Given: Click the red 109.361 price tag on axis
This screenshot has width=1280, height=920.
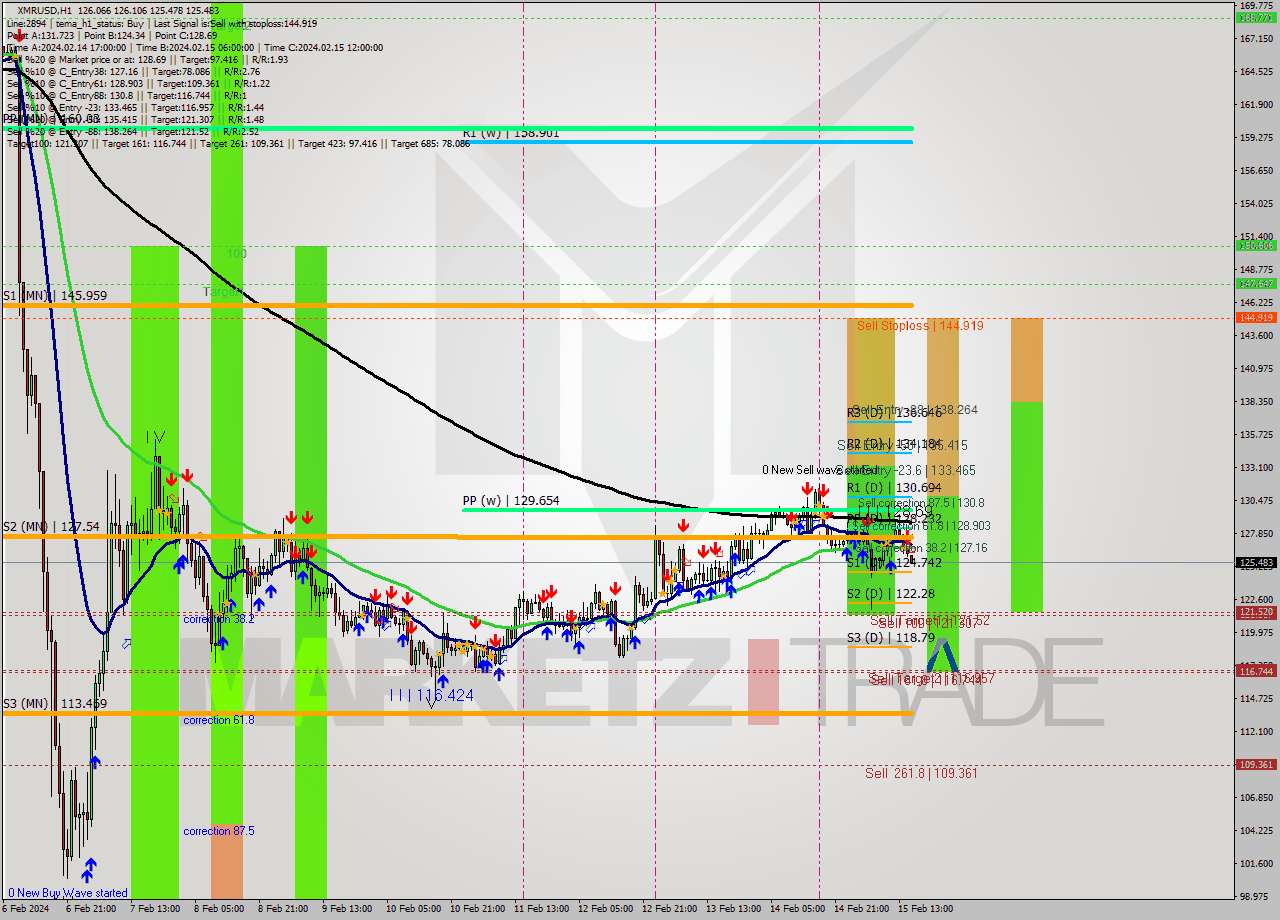Looking at the screenshot, I should [1256, 765].
